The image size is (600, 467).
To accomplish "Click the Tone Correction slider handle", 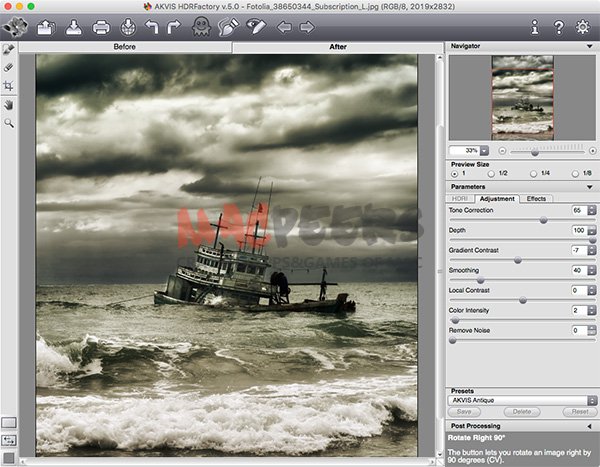I will 544,220.
